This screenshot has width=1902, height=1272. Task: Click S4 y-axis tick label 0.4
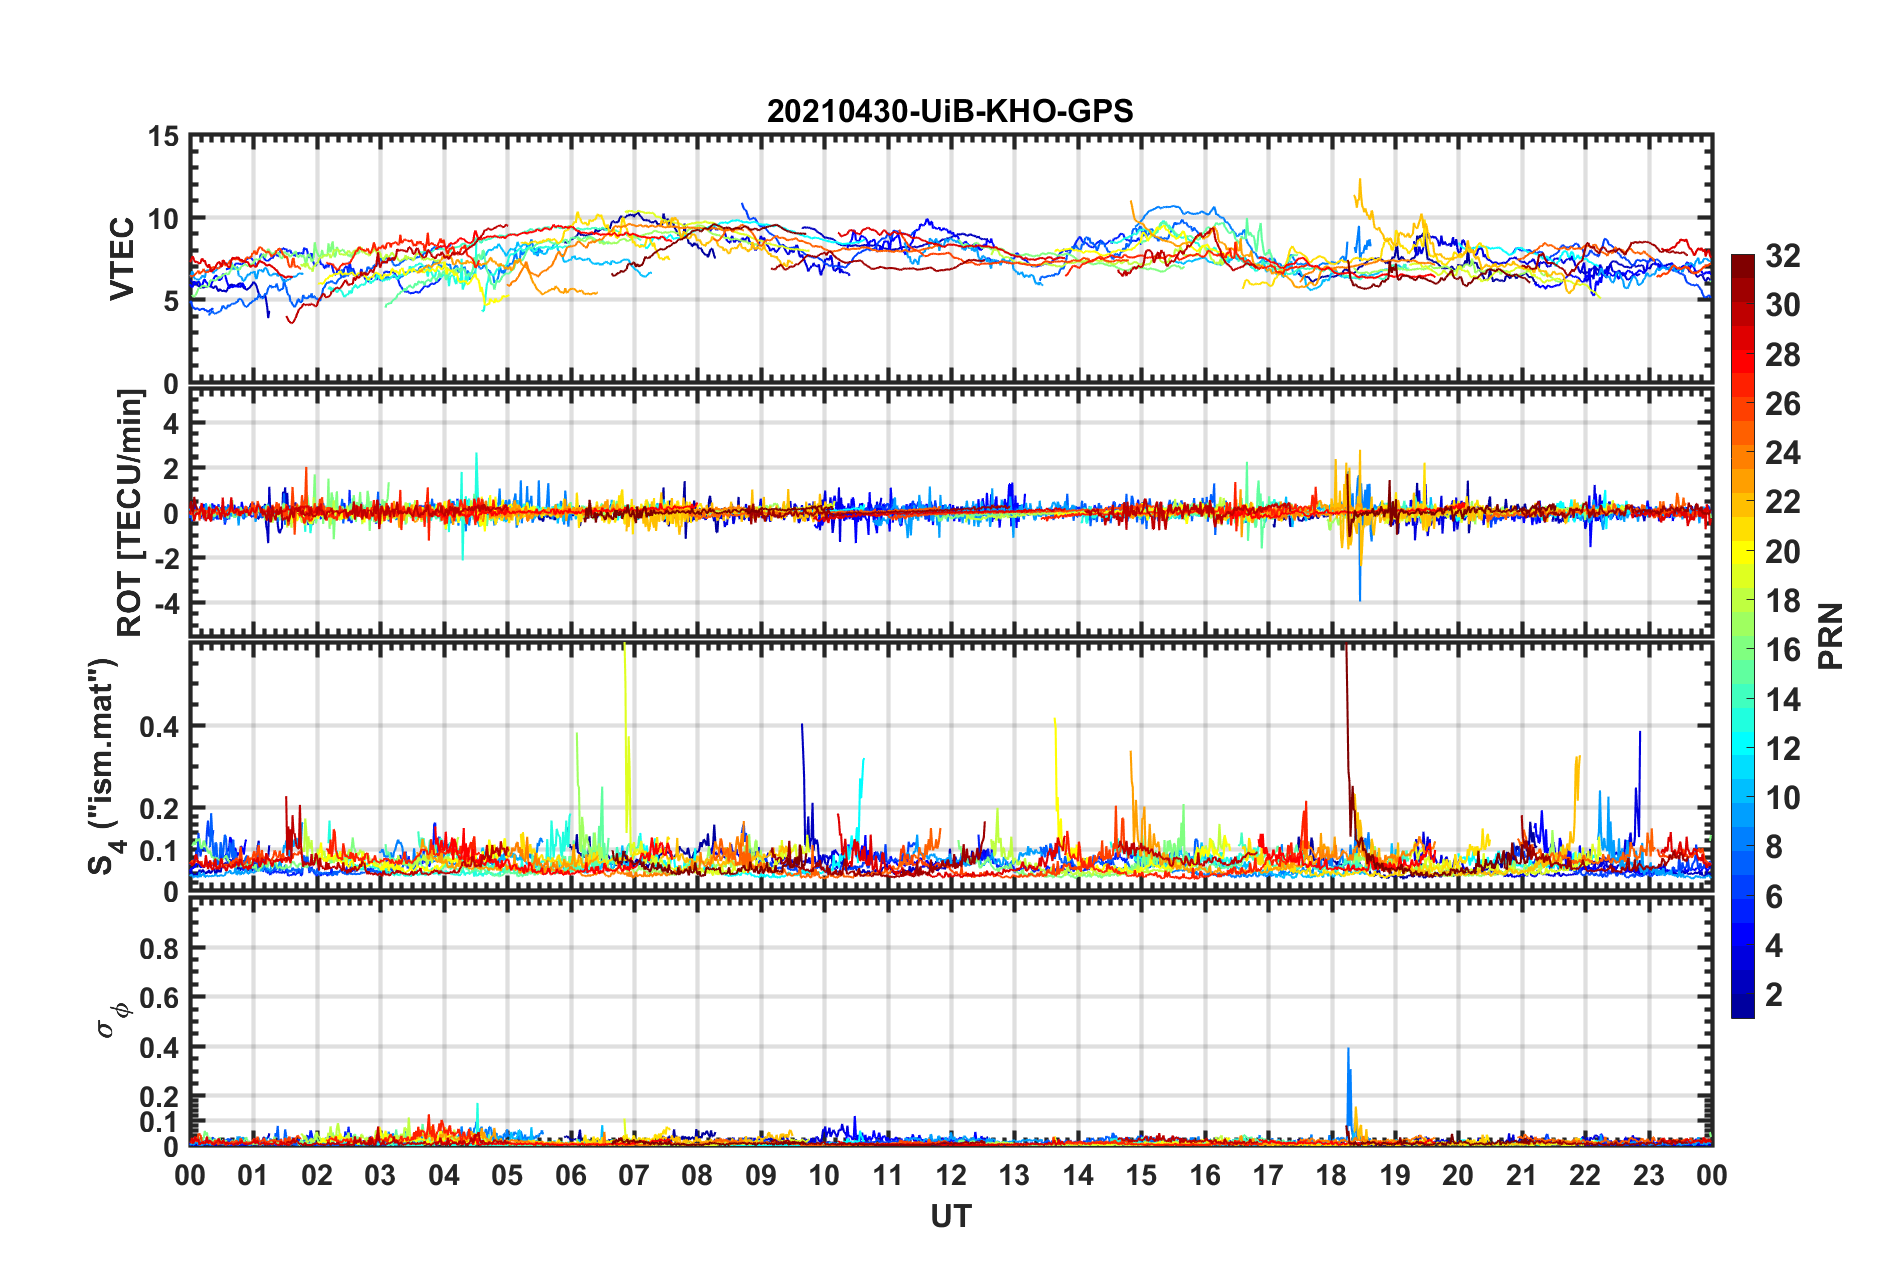pyautogui.click(x=159, y=727)
